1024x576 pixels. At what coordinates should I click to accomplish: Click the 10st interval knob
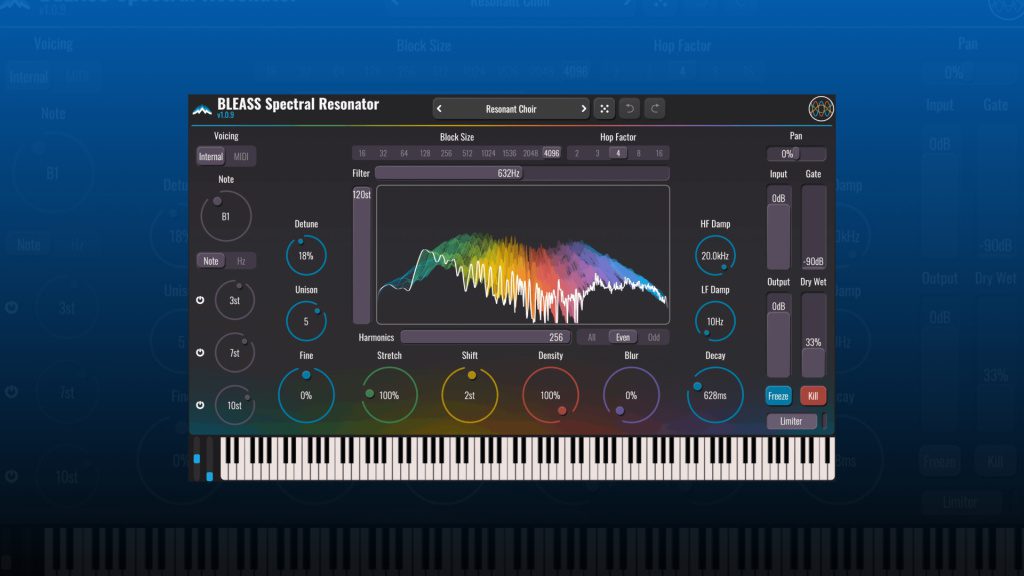234,405
